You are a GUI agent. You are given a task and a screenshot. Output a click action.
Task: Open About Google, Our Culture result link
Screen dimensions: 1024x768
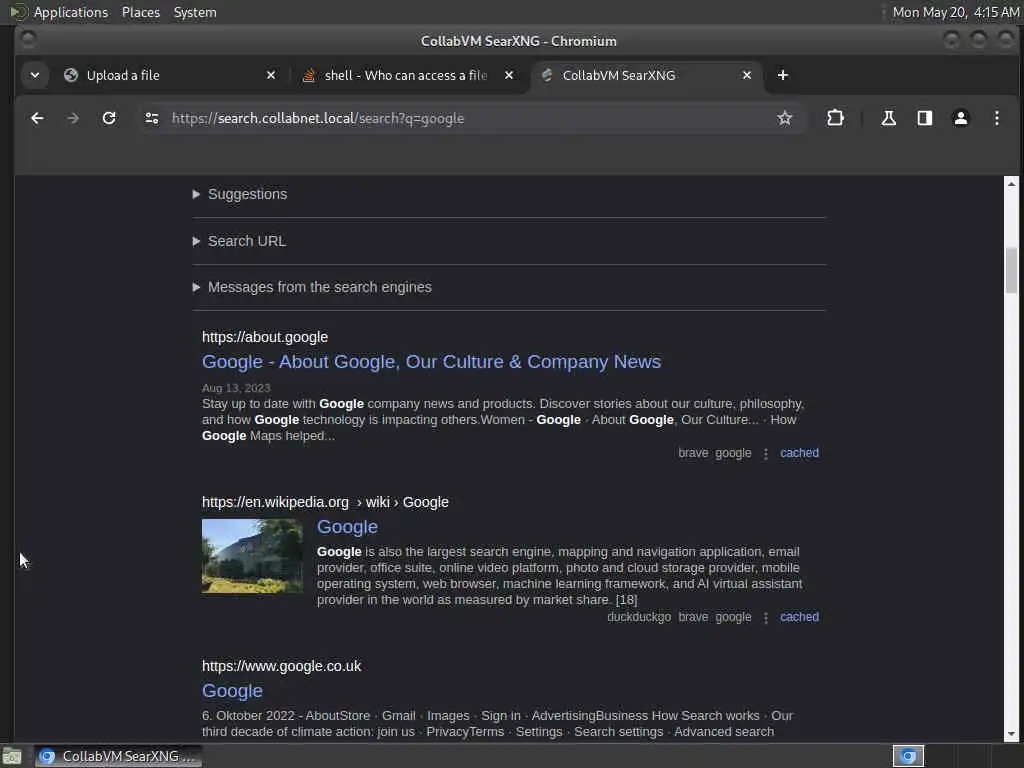tap(431, 362)
